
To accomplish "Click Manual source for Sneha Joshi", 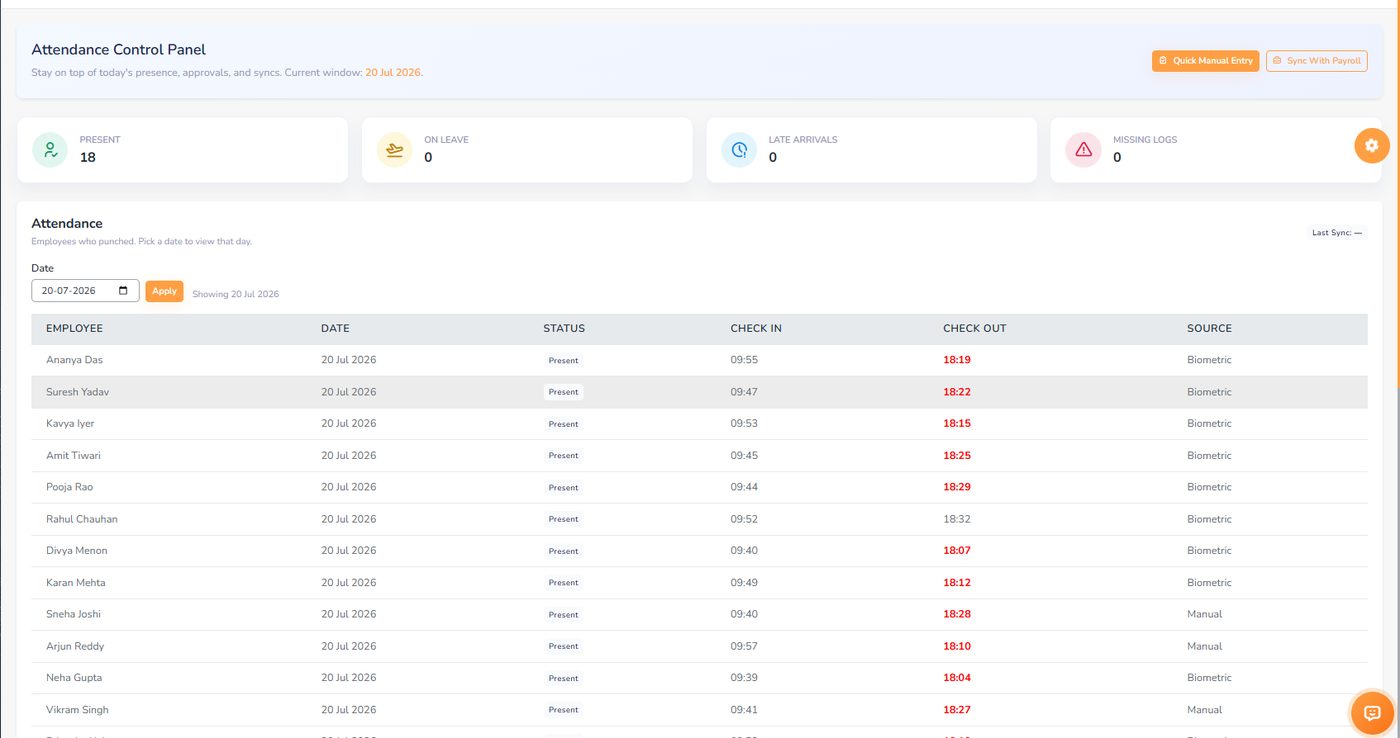I will pos(1204,614).
